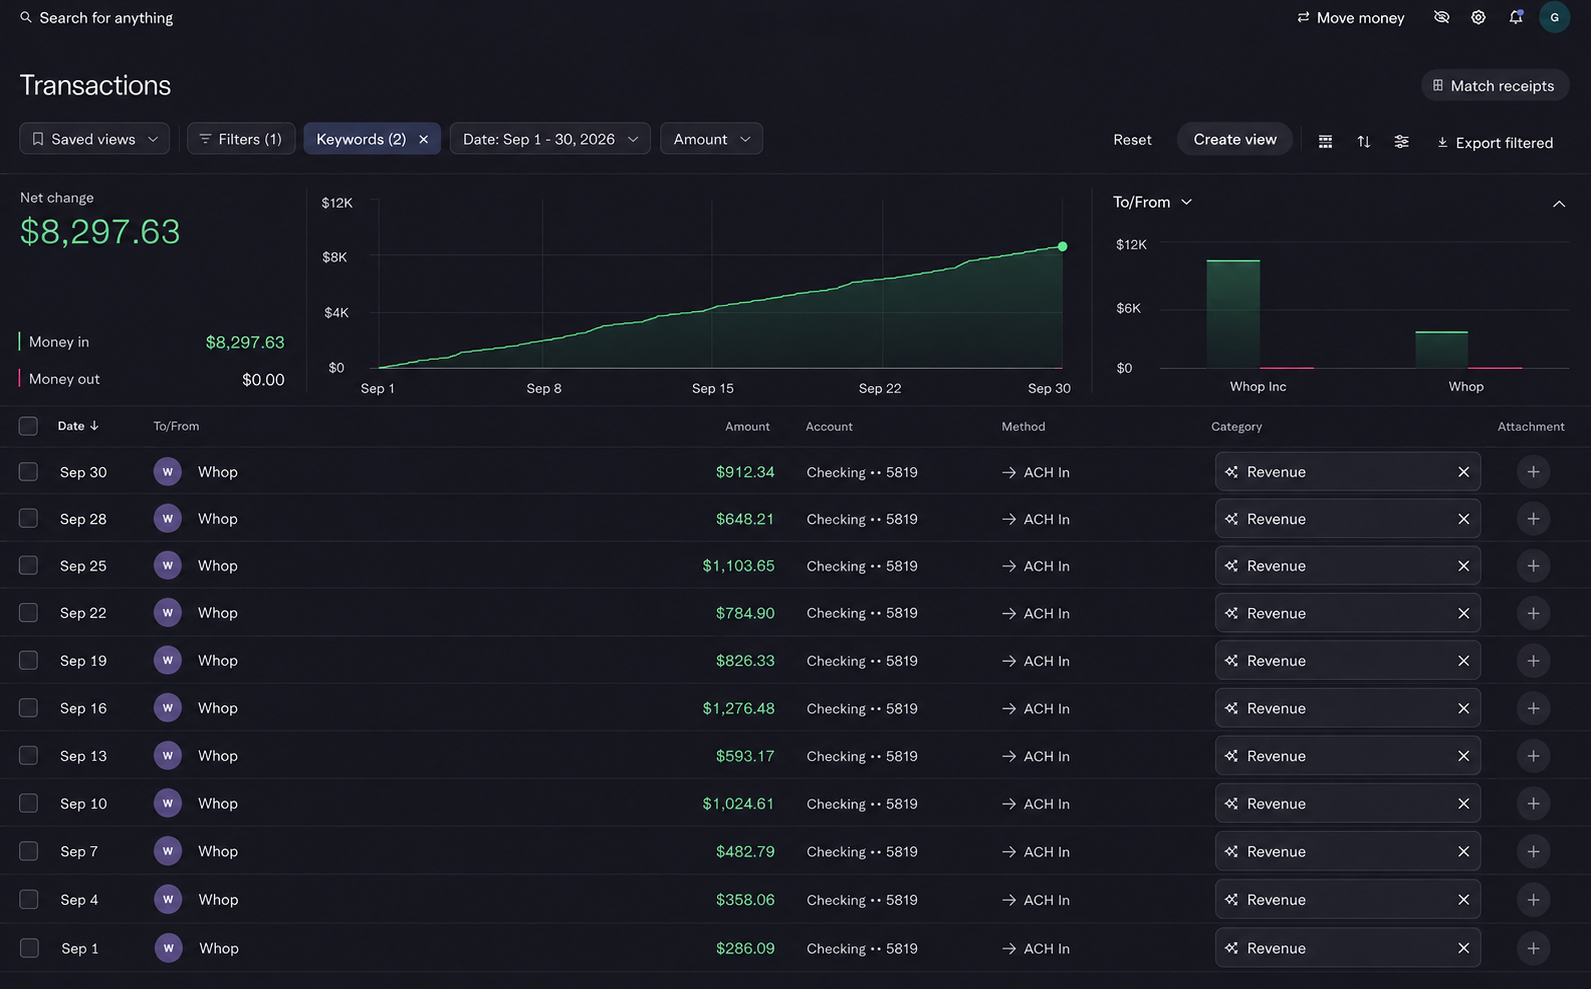Check the Sep 4 transaction checkbox

[29, 899]
